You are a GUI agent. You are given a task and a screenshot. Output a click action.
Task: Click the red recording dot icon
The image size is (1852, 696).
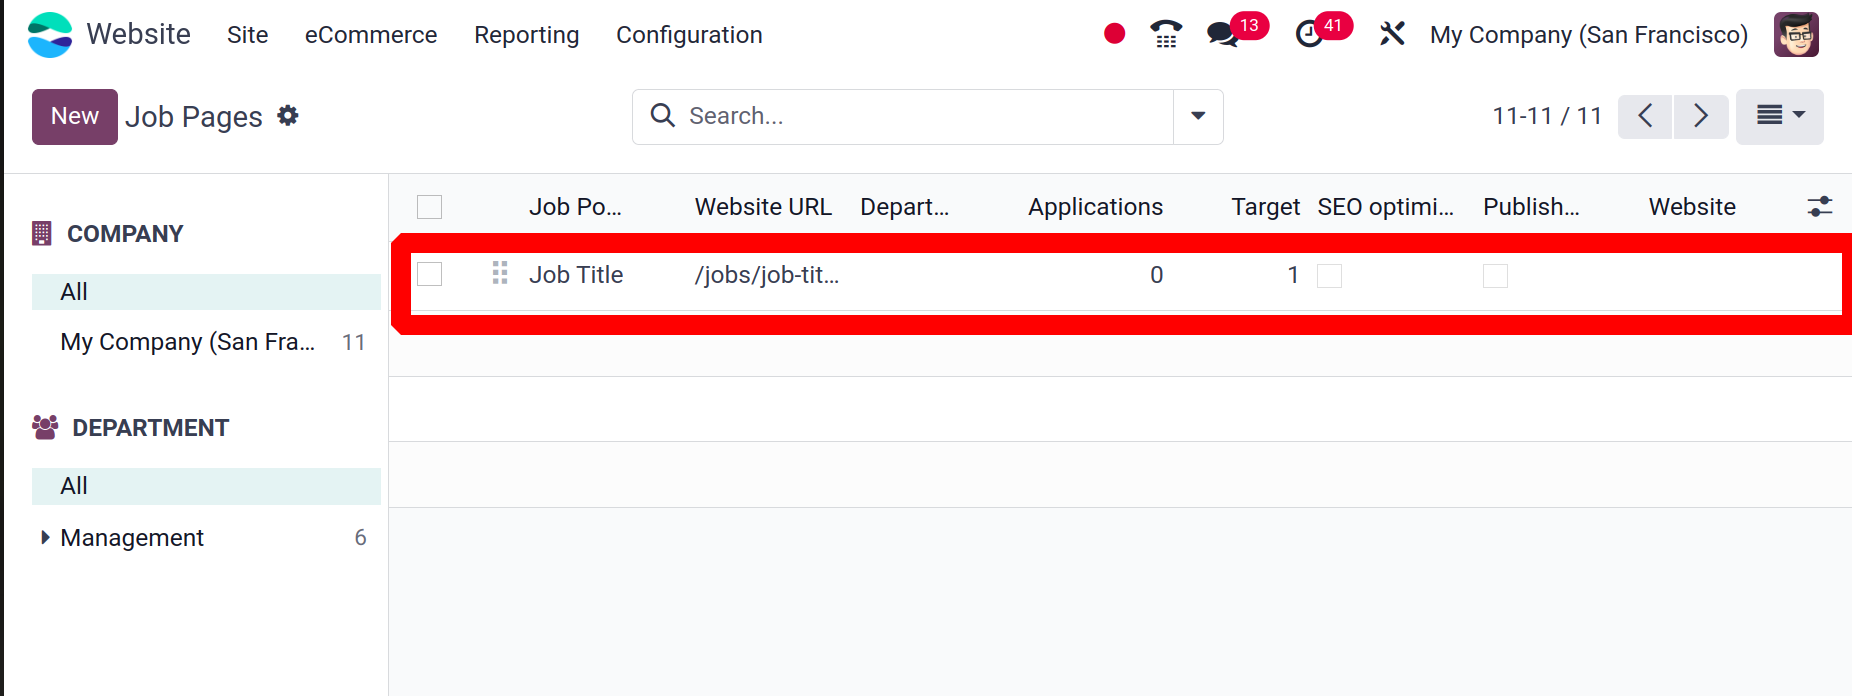click(x=1114, y=34)
